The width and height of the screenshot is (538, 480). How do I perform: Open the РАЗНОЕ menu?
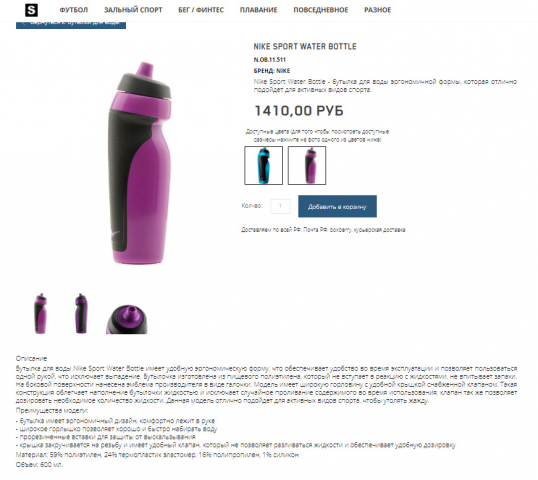377,10
